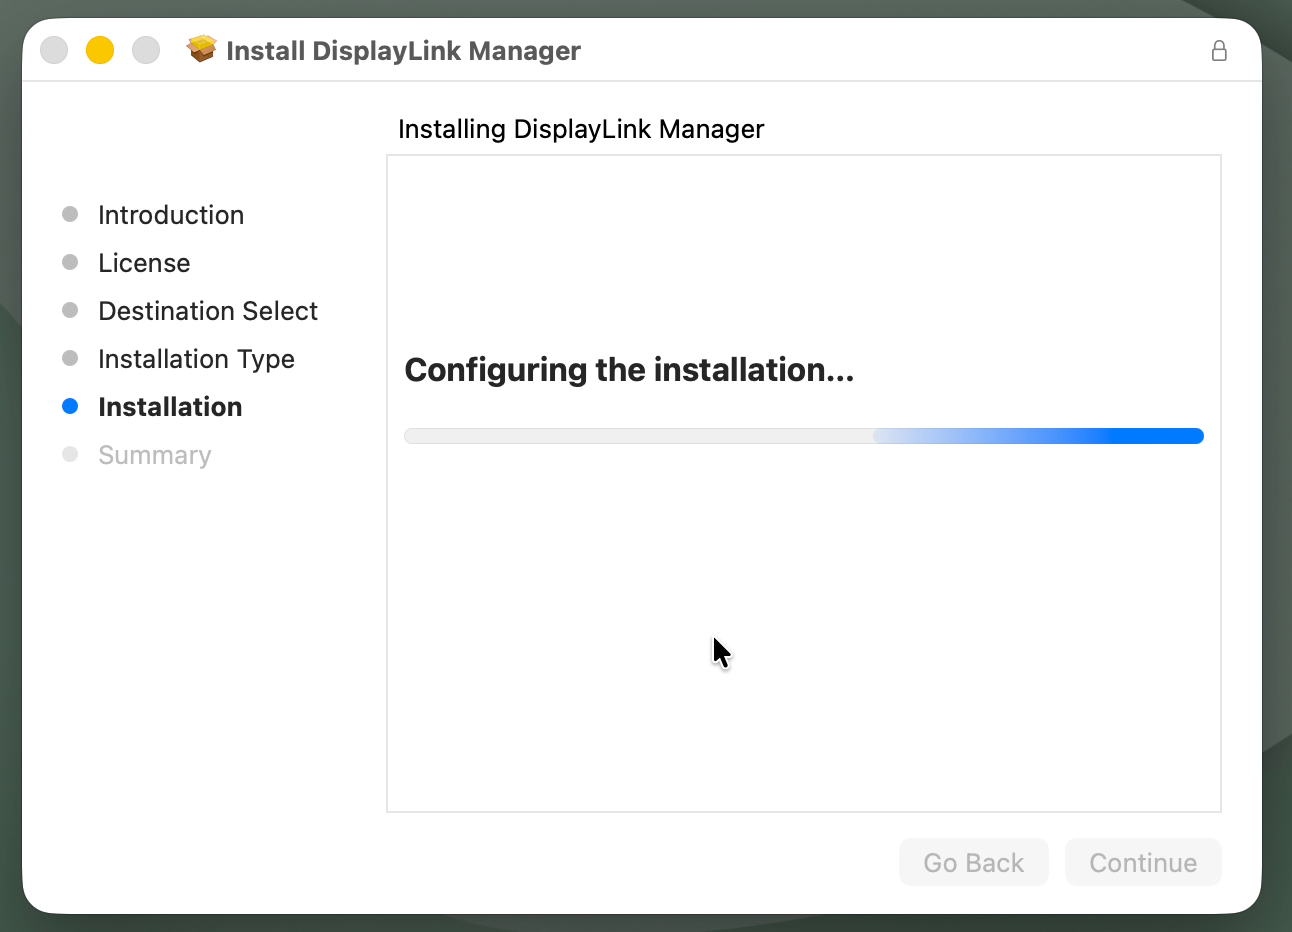
Task: Select the License step in the sidebar
Action: [144, 262]
